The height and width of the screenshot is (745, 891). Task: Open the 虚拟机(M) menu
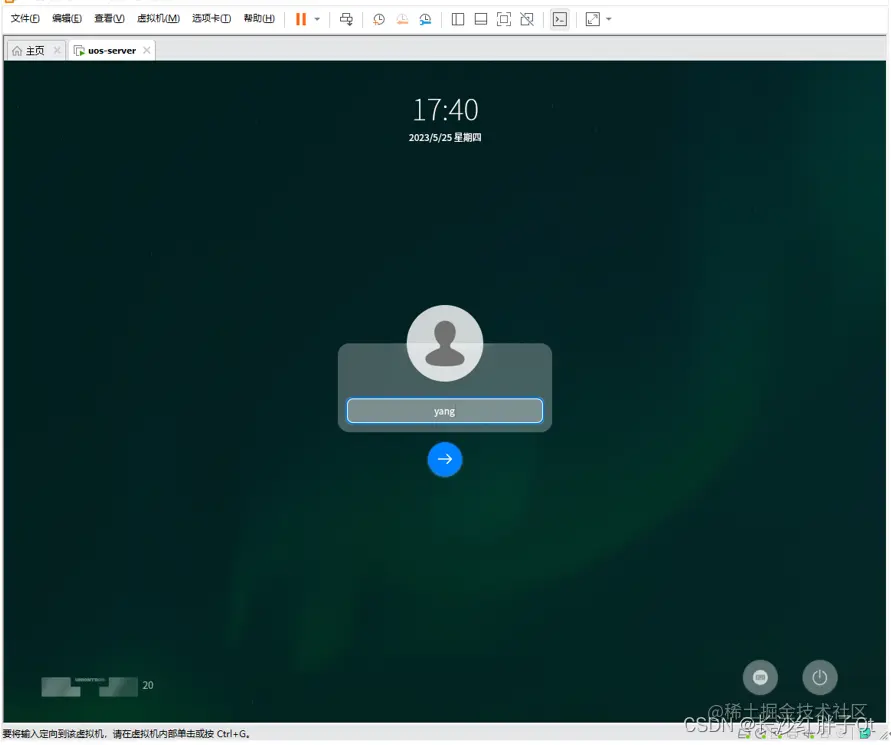coord(158,19)
